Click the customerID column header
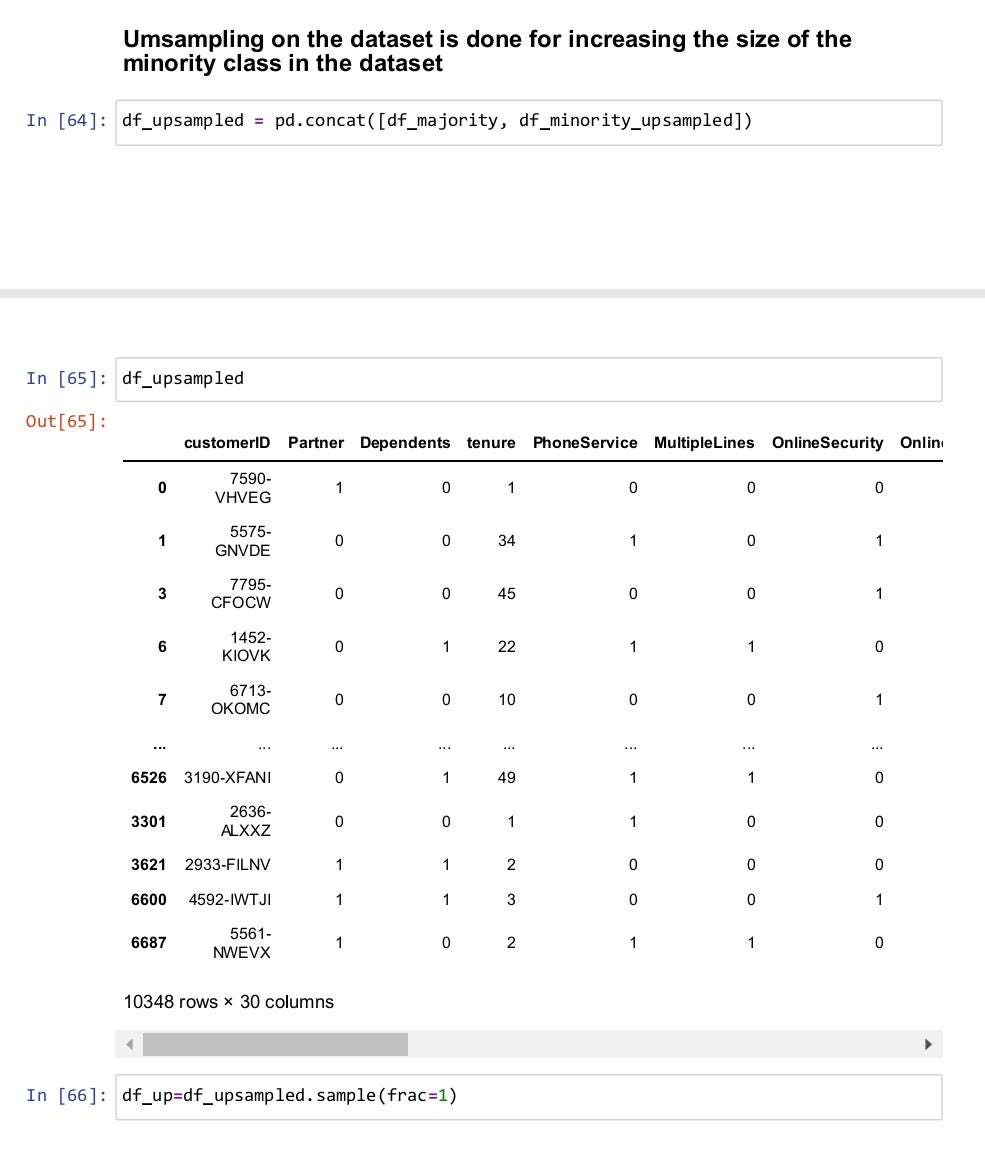The image size is (985, 1167). pos(227,443)
